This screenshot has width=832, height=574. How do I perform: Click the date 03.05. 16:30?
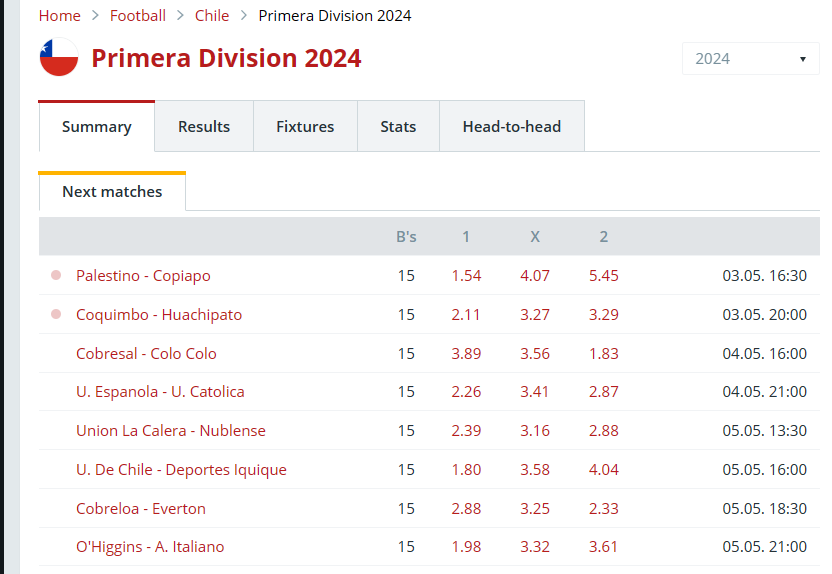(x=765, y=275)
